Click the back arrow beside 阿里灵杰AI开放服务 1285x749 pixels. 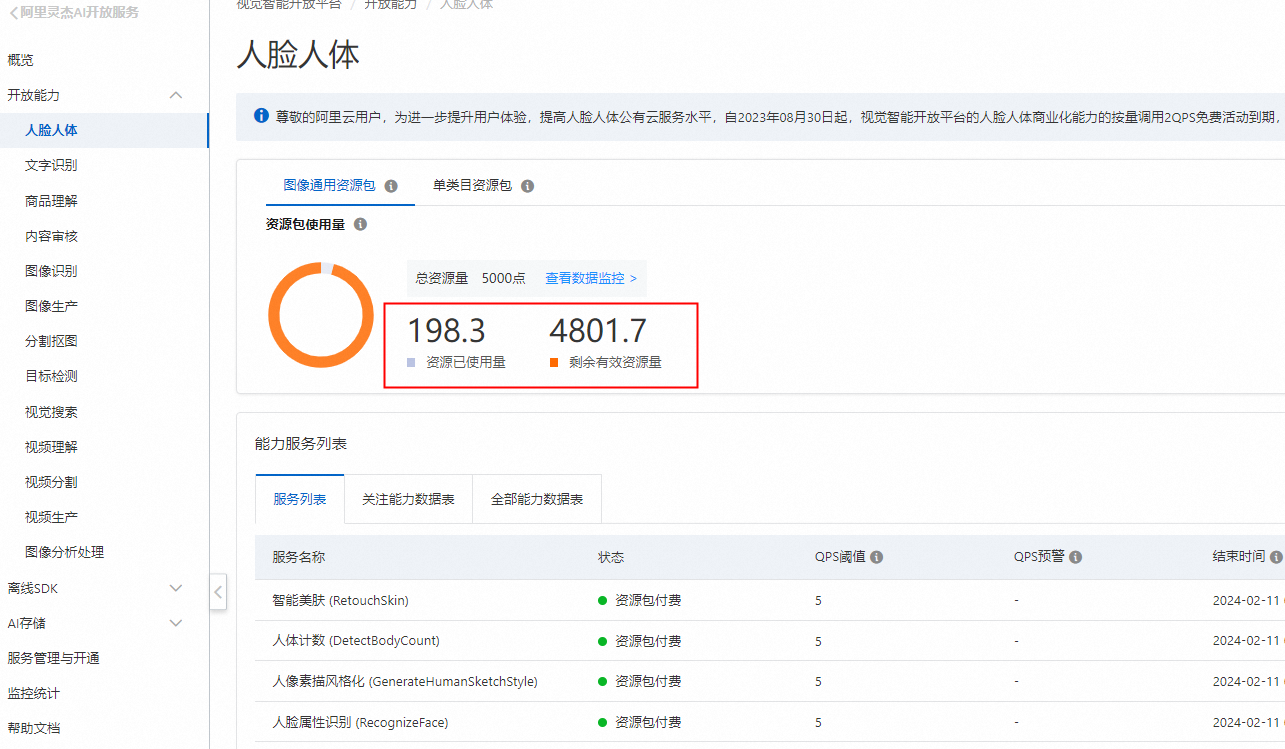click(x=12, y=13)
